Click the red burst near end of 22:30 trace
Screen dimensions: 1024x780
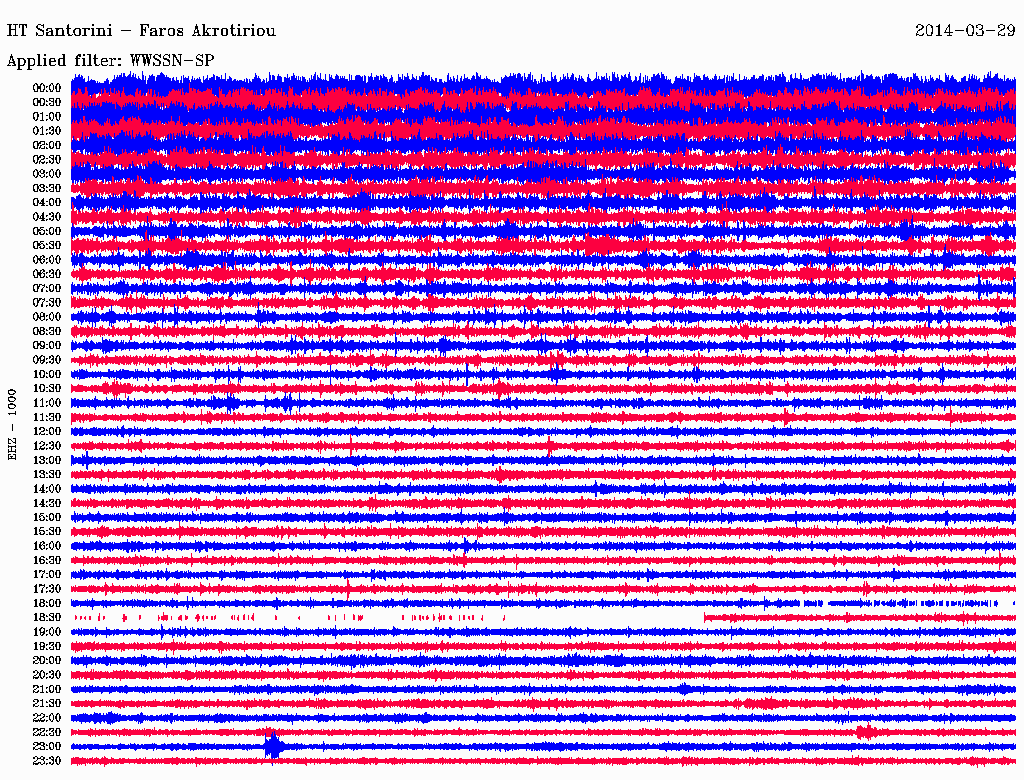point(866,732)
